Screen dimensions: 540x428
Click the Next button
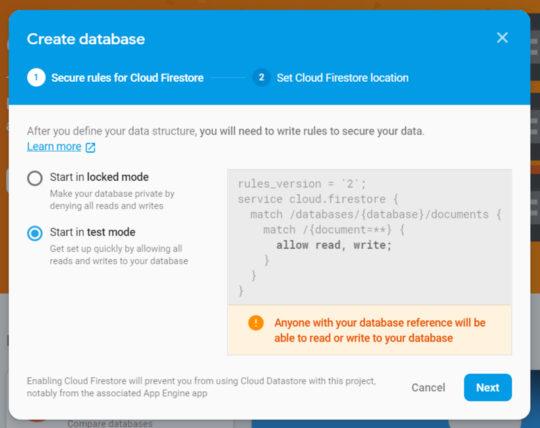(488, 387)
